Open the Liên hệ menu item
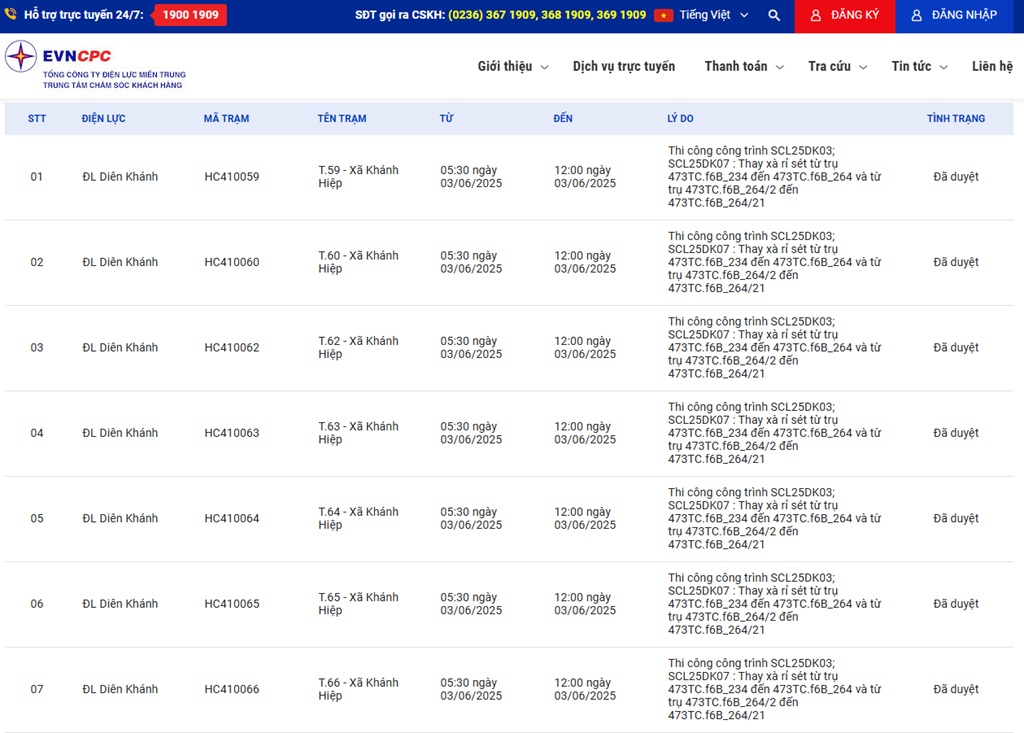 click(991, 67)
